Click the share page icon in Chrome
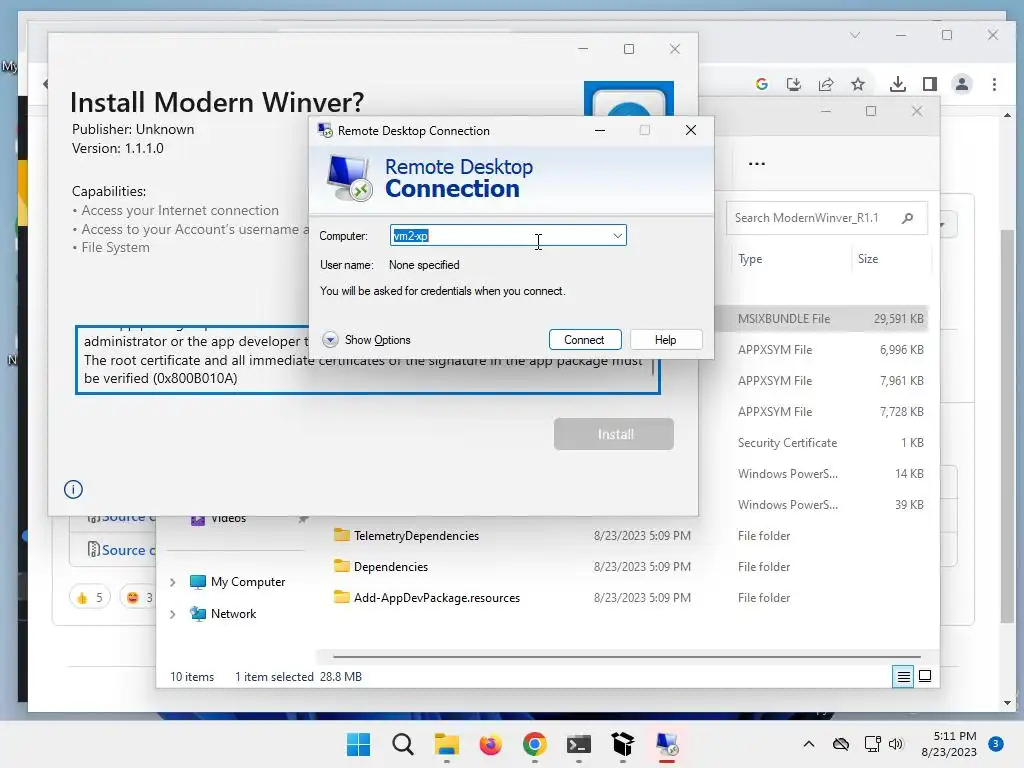Screen dimensions: 1024x768 tap(826, 84)
